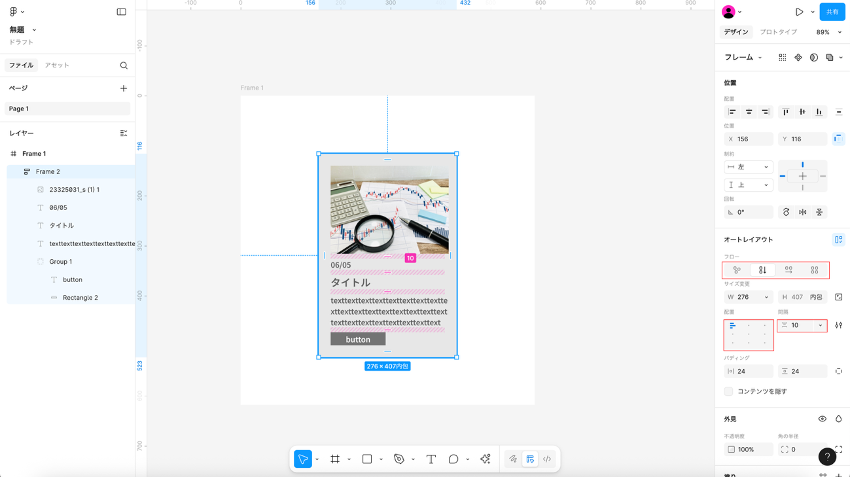
Task: Select the Comment tool in bottom toolbar
Action: (454, 459)
